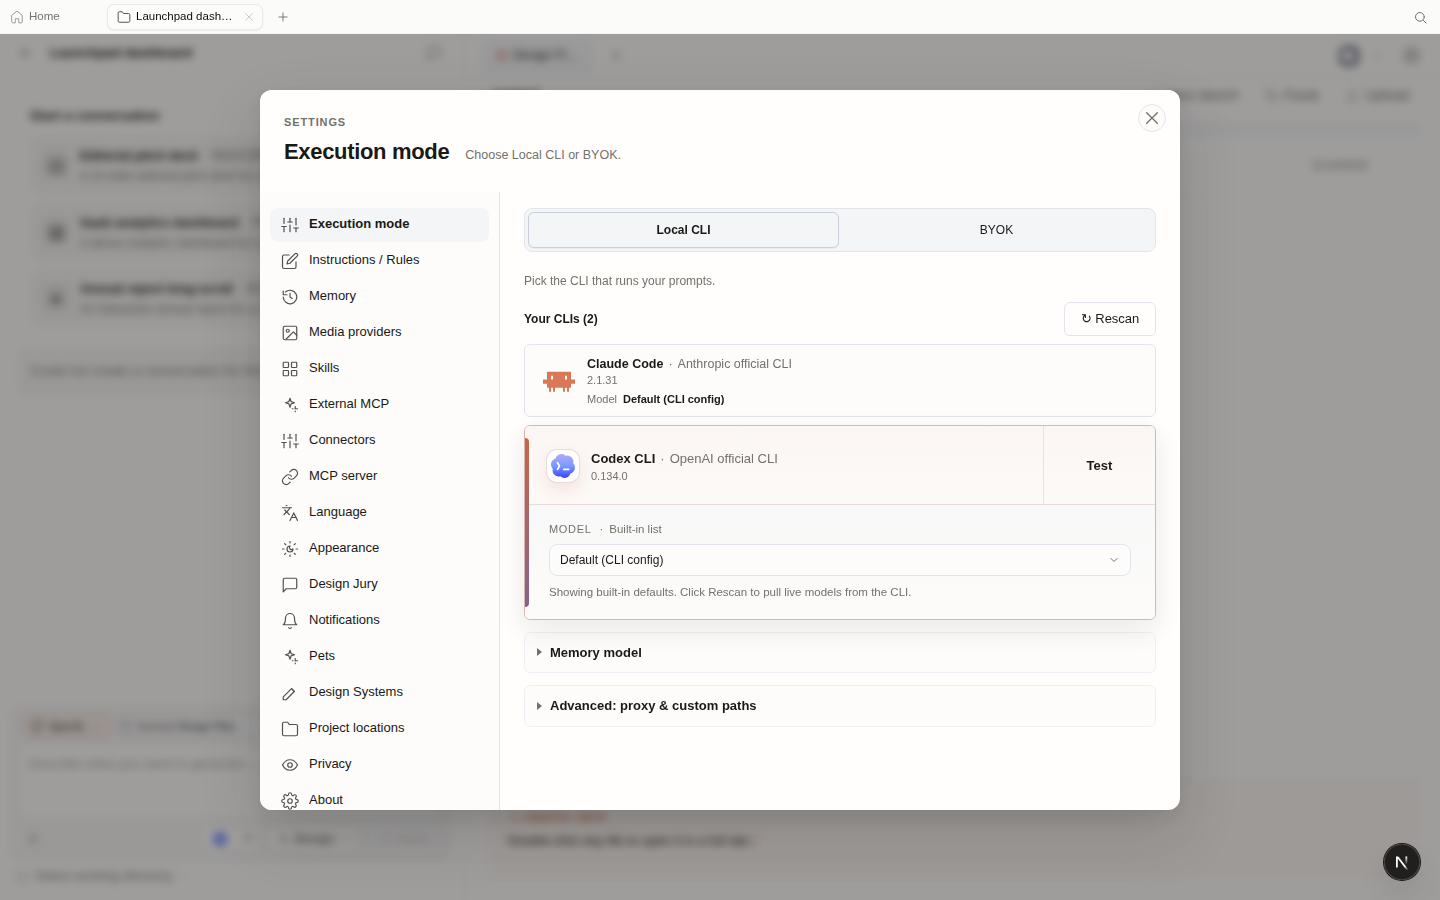Click the search magnifier in the top bar

(1420, 17)
